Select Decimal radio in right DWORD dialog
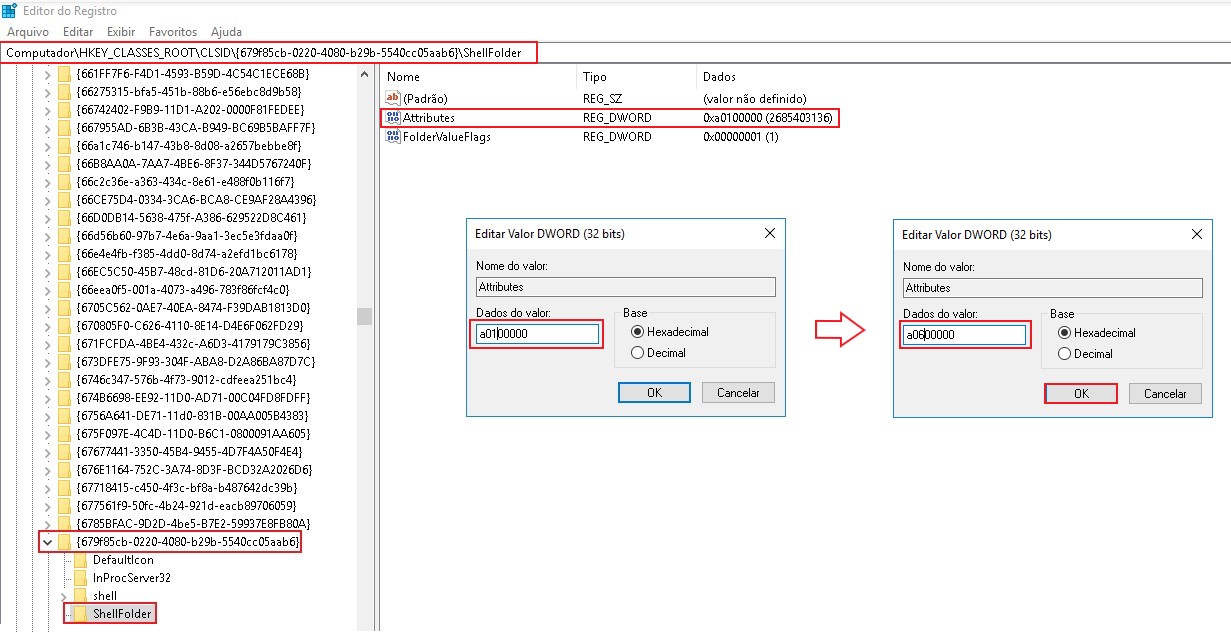 pos(1064,354)
